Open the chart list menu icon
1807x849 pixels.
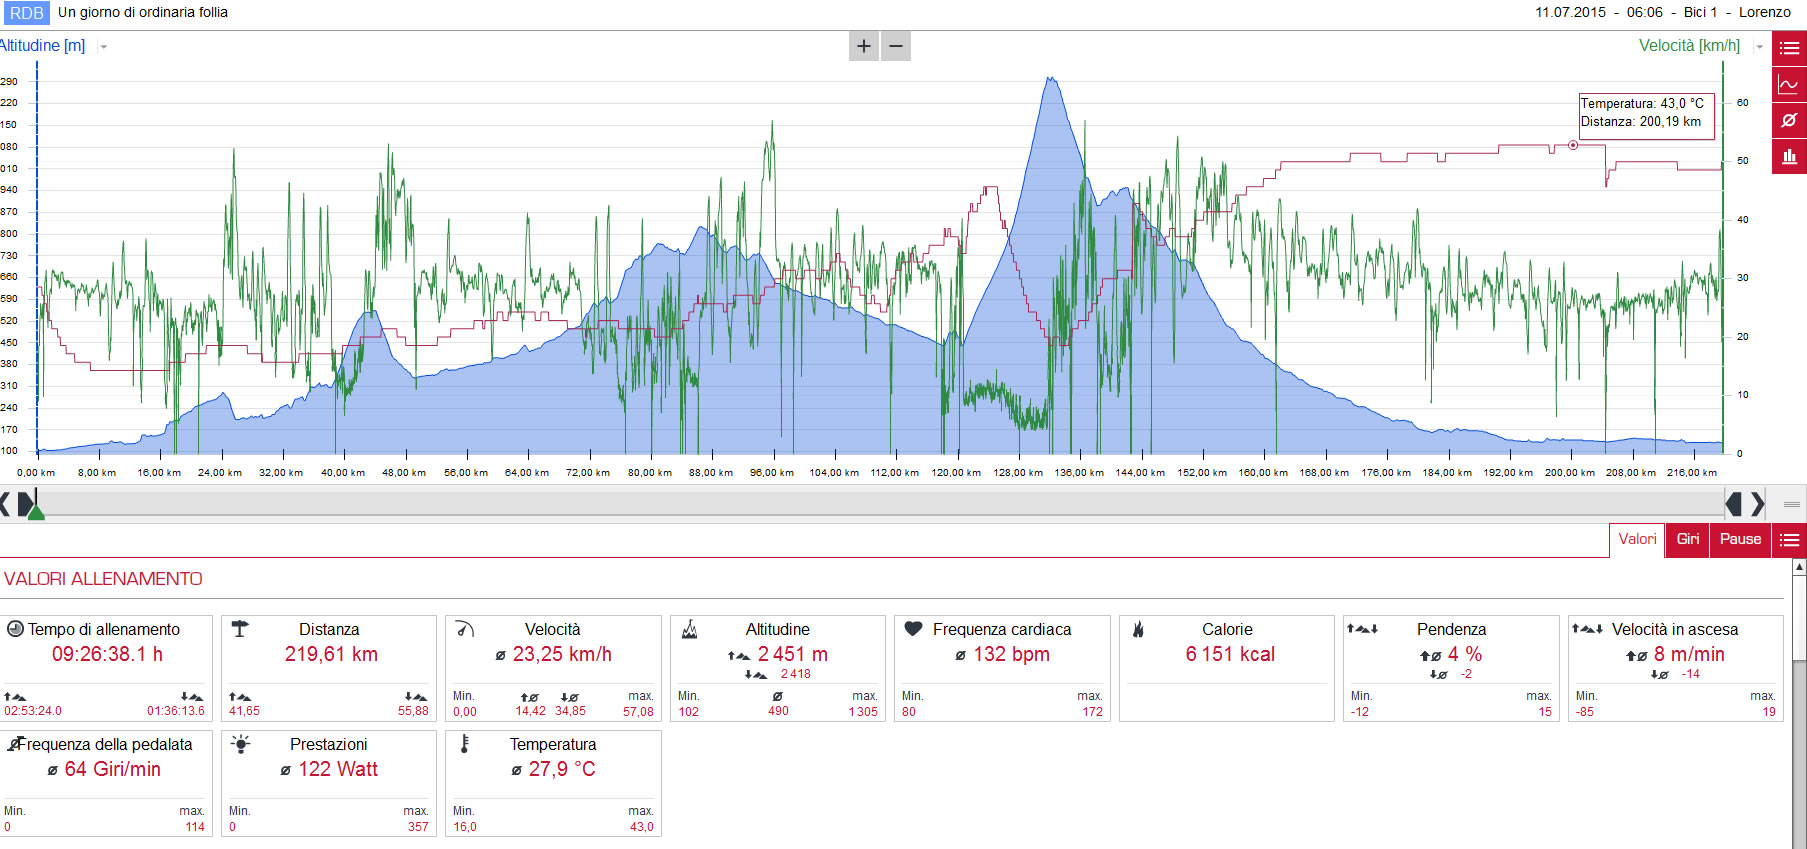pyautogui.click(x=1789, y=48)
